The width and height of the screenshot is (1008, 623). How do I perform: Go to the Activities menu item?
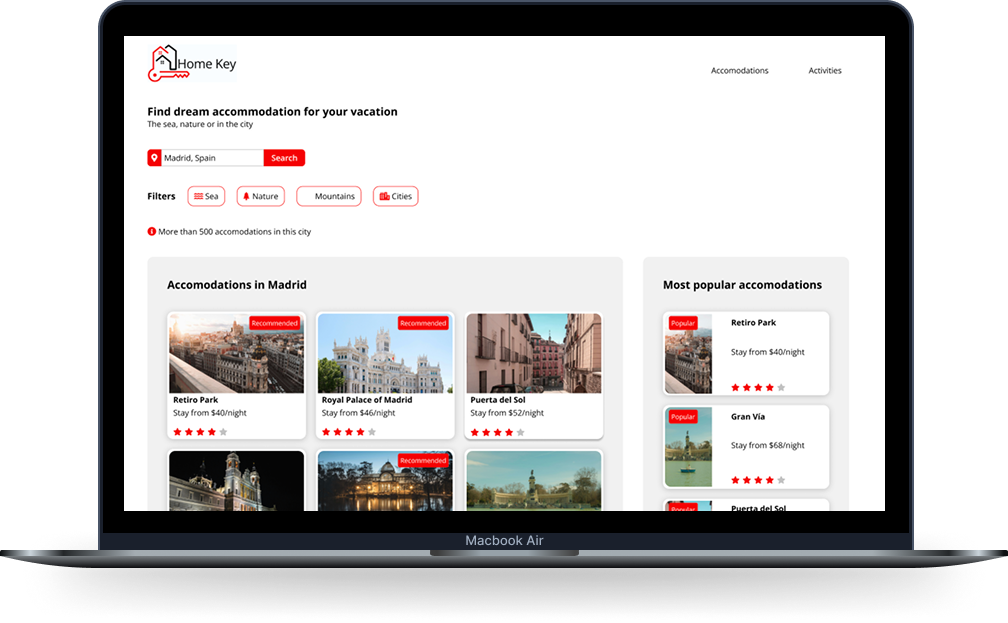(x=825, y=71)
